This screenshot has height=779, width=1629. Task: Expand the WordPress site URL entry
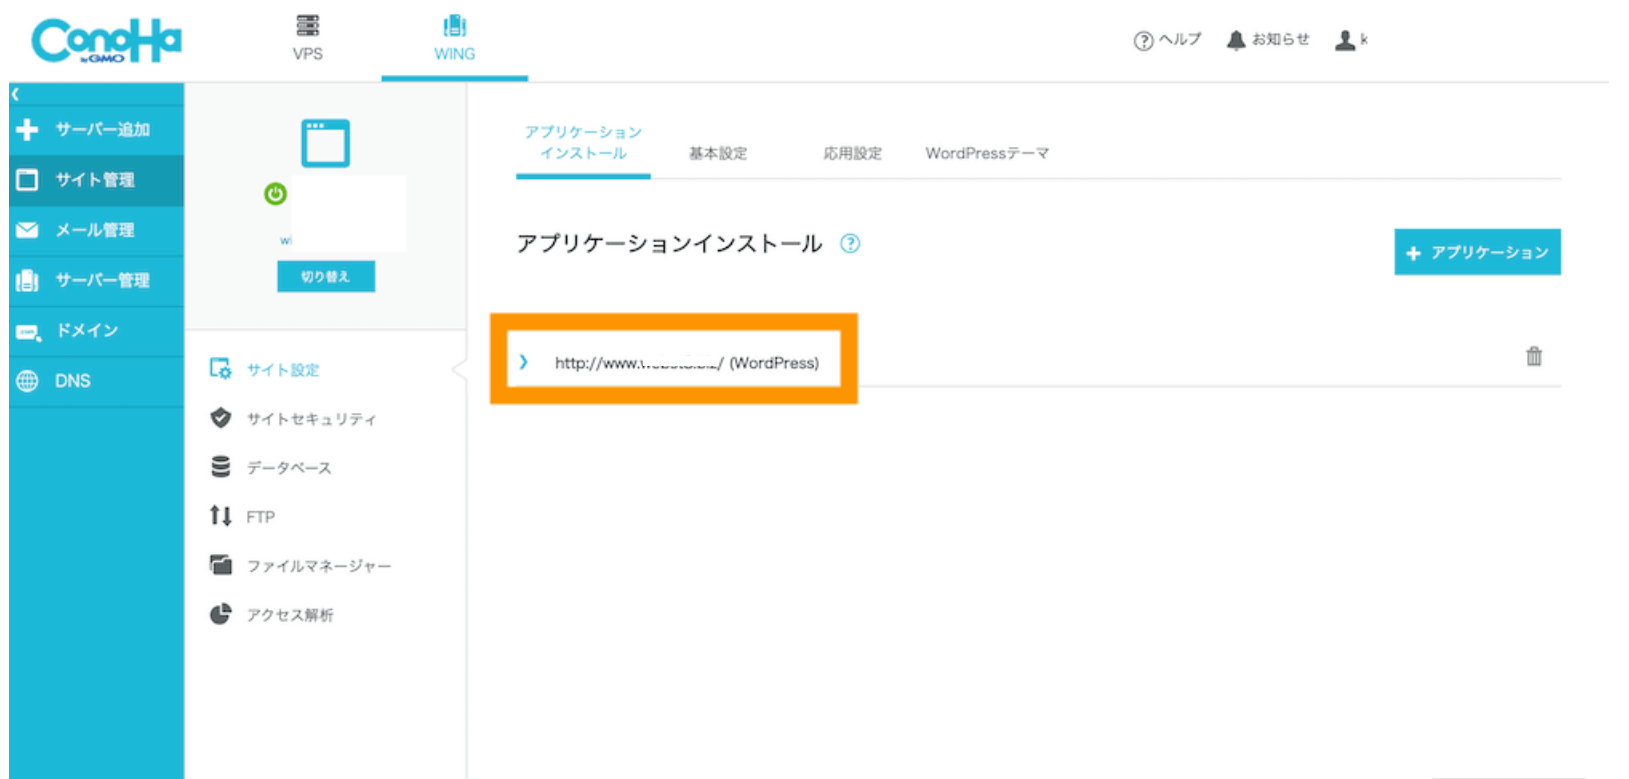523,362
